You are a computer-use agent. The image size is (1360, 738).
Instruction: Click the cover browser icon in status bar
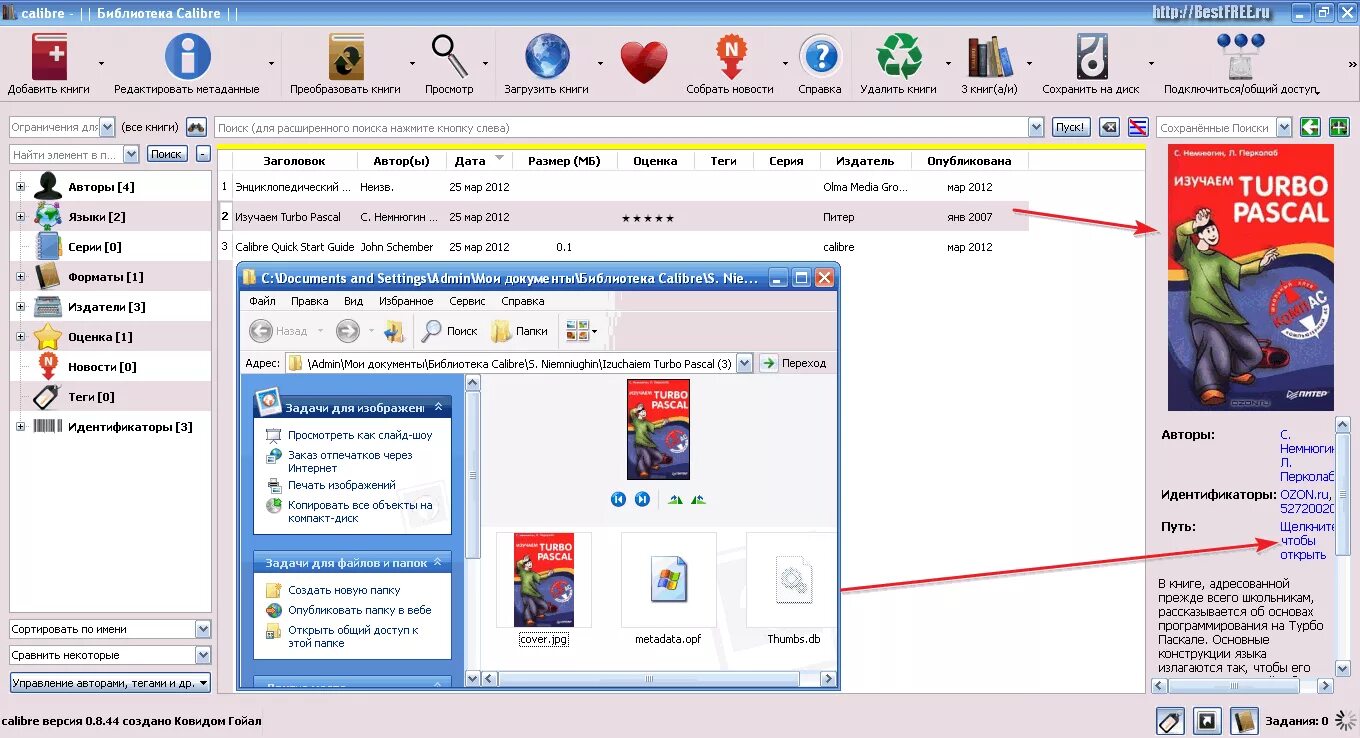(x=1207, y=721)
